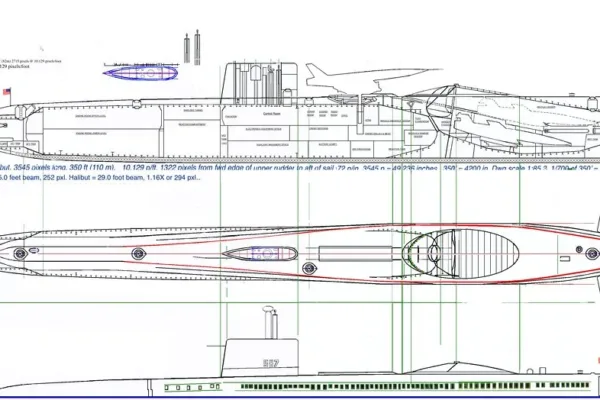The width and height of the screenshot is (600, 400).
Task: Click the small rectangle near the plan-view bow
Action: pyautogui.click(x=565, y=259)
